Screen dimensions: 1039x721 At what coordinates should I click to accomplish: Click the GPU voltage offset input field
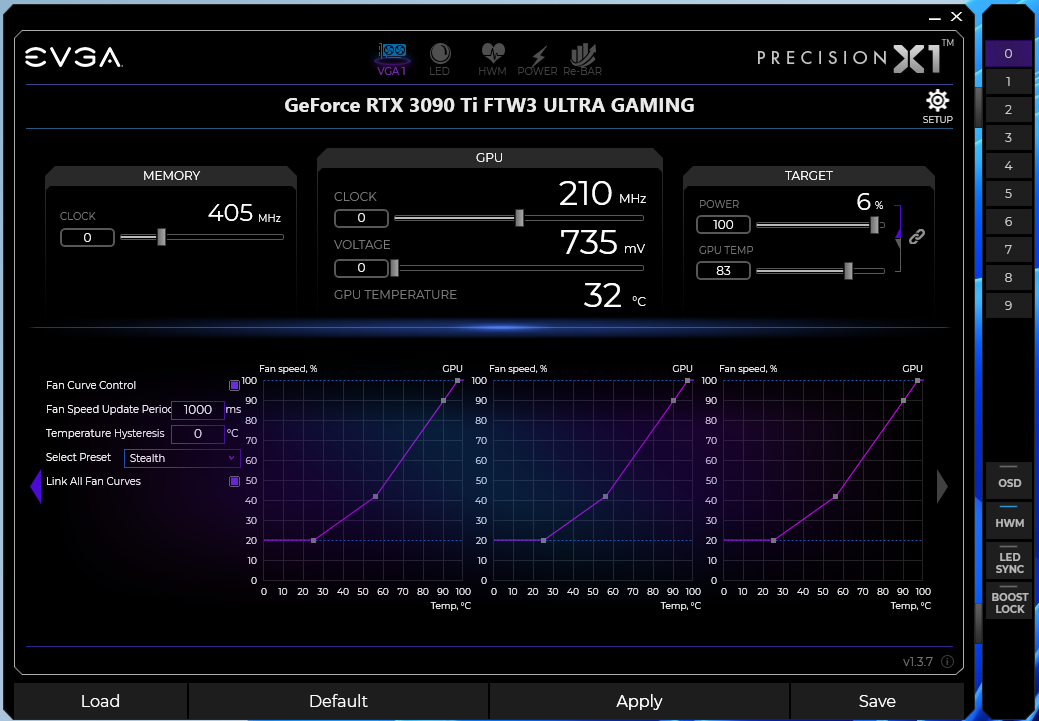[361, 268]
